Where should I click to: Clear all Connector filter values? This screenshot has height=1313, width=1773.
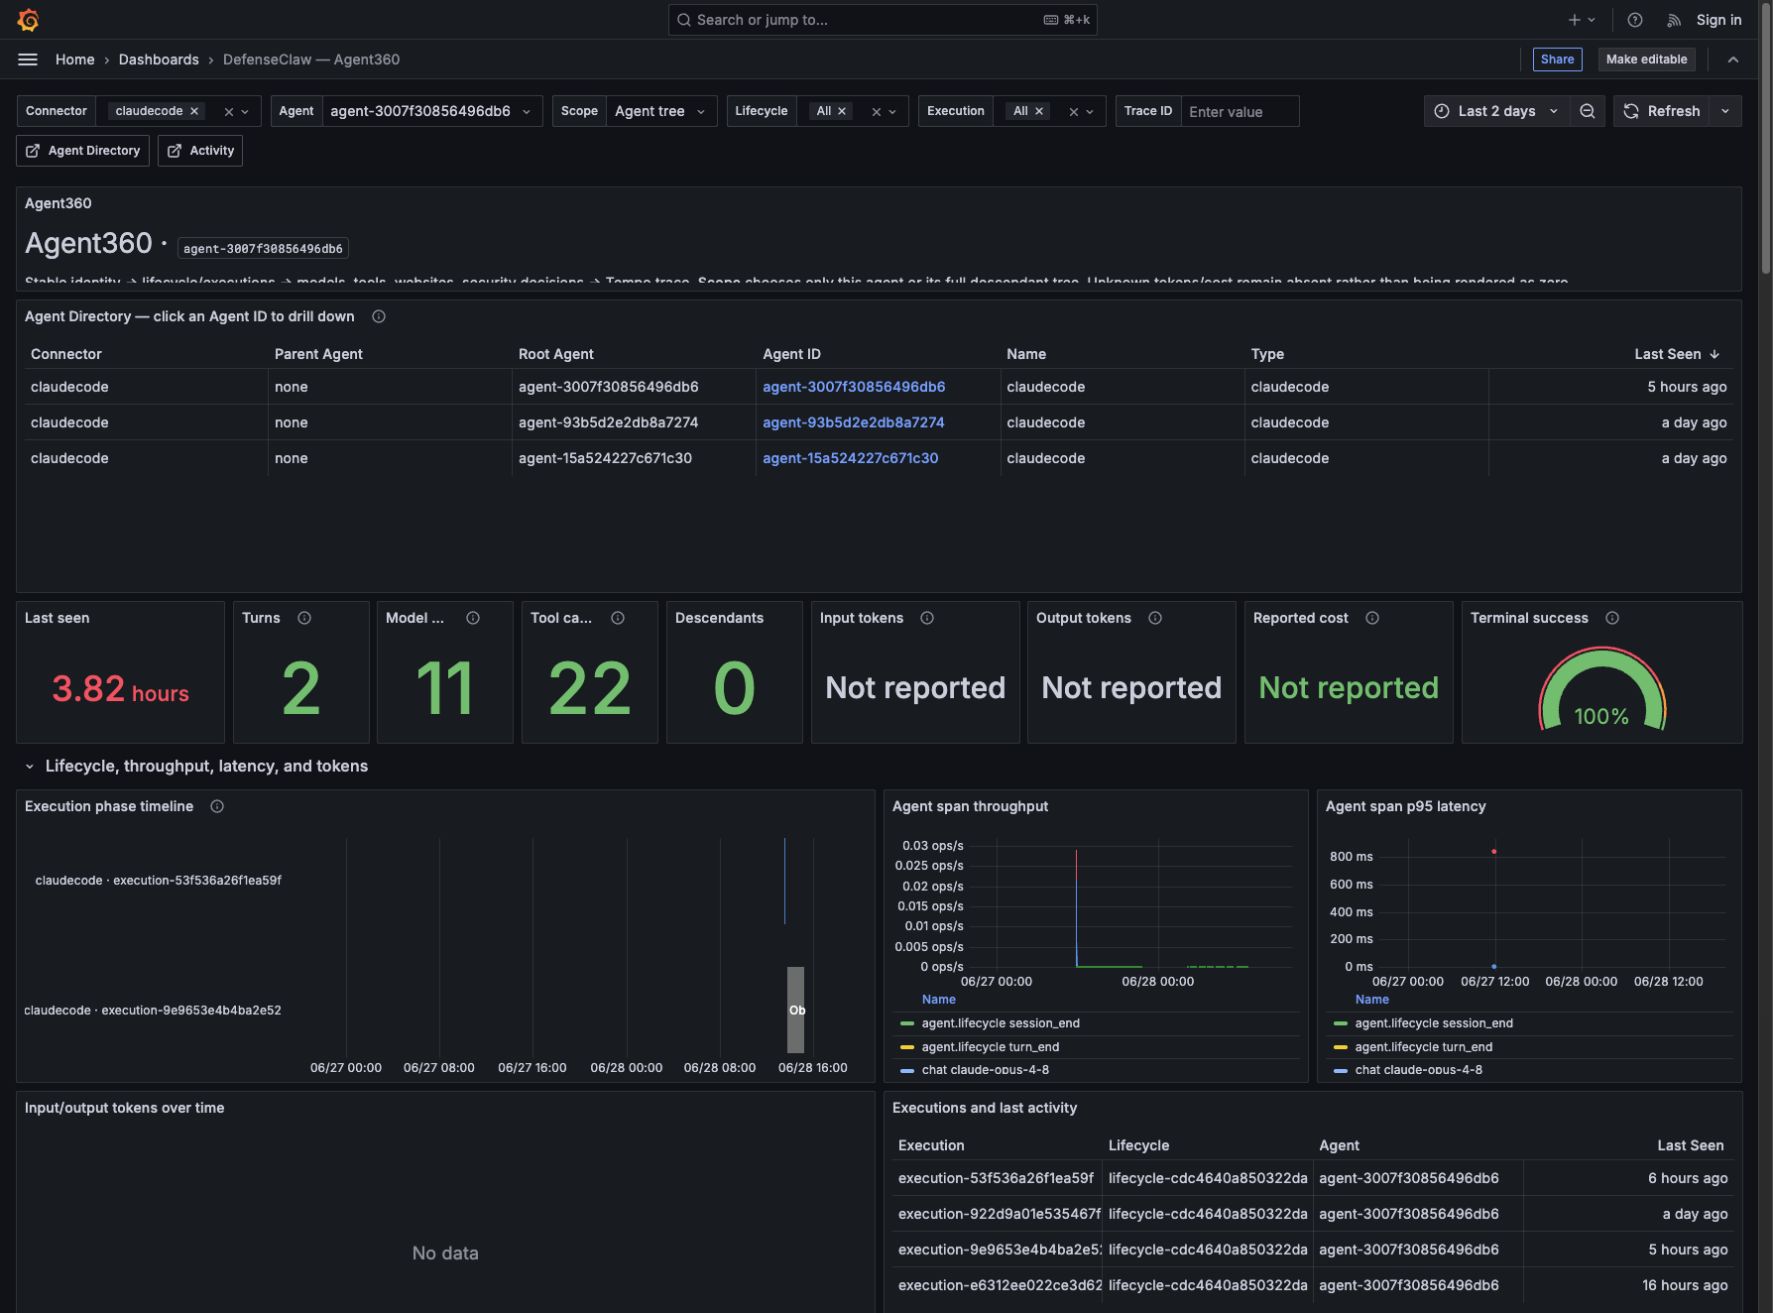pyautogui.click(x=228, y=112)
